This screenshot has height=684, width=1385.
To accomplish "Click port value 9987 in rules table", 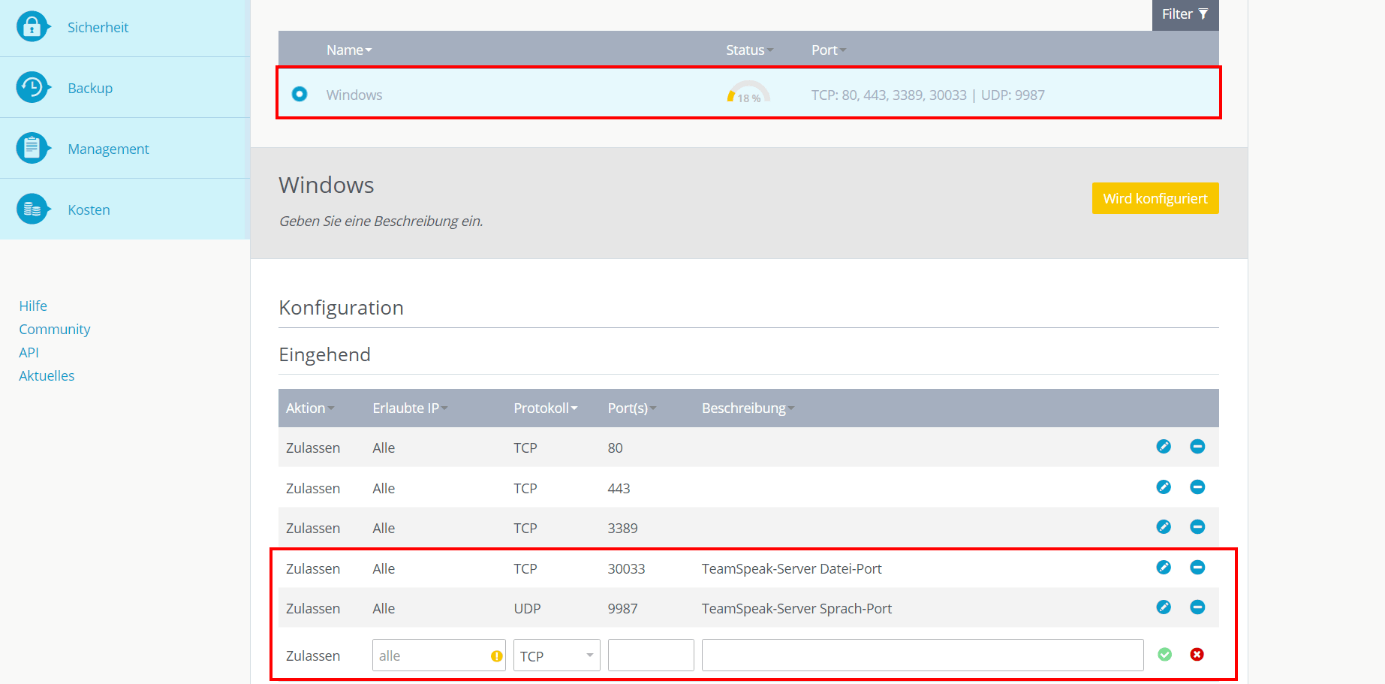I will [x=623, y=608].
